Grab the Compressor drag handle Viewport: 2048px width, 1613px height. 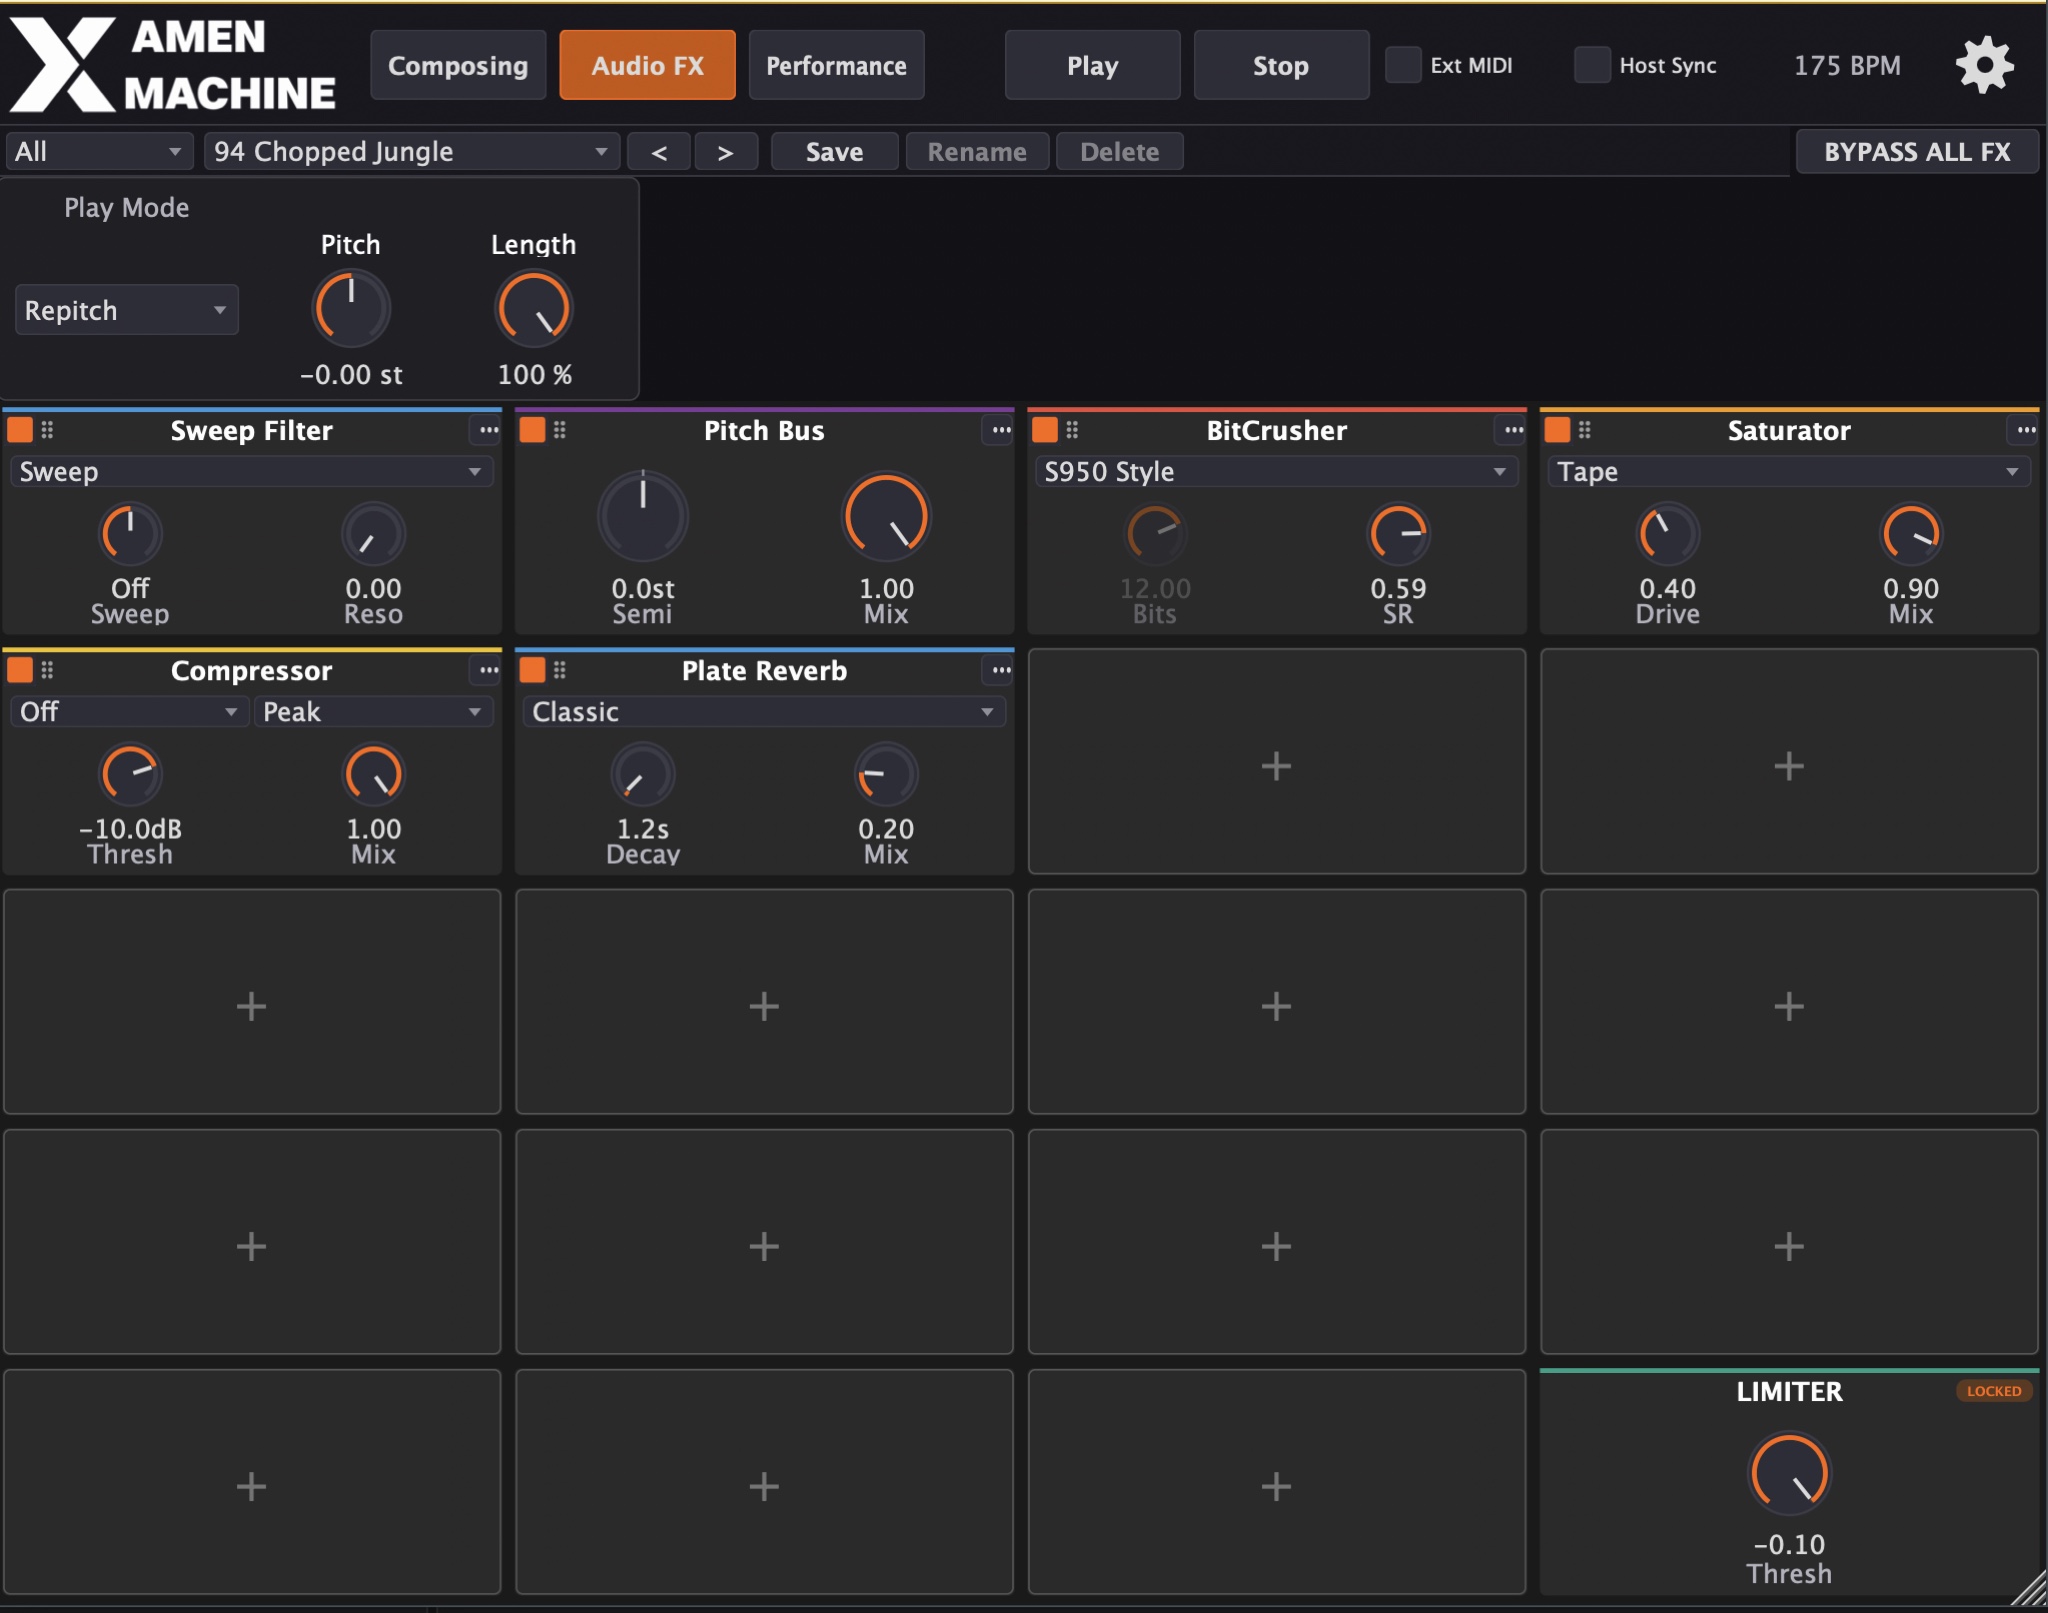click(47, 670)
